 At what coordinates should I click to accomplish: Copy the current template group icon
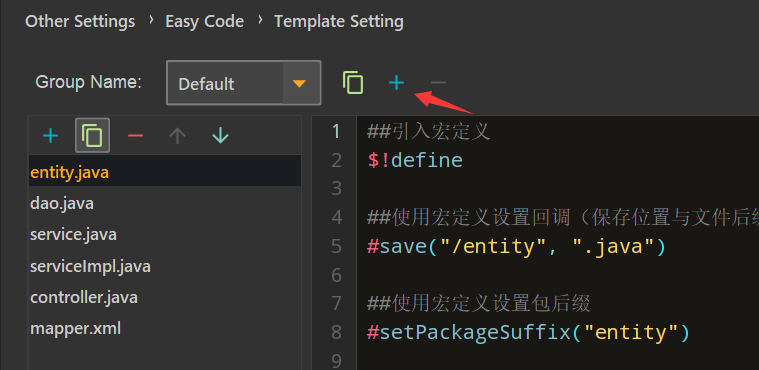[x=353, y=83]
